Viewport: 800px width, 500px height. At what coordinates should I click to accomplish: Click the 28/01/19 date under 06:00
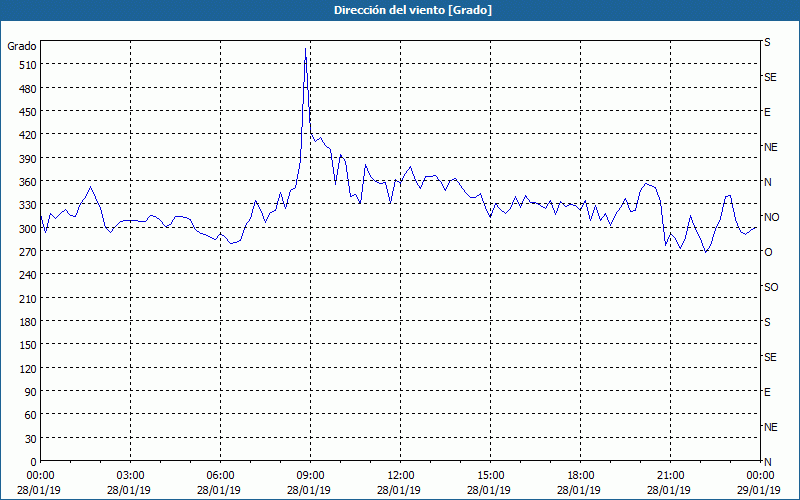(219, 490)
